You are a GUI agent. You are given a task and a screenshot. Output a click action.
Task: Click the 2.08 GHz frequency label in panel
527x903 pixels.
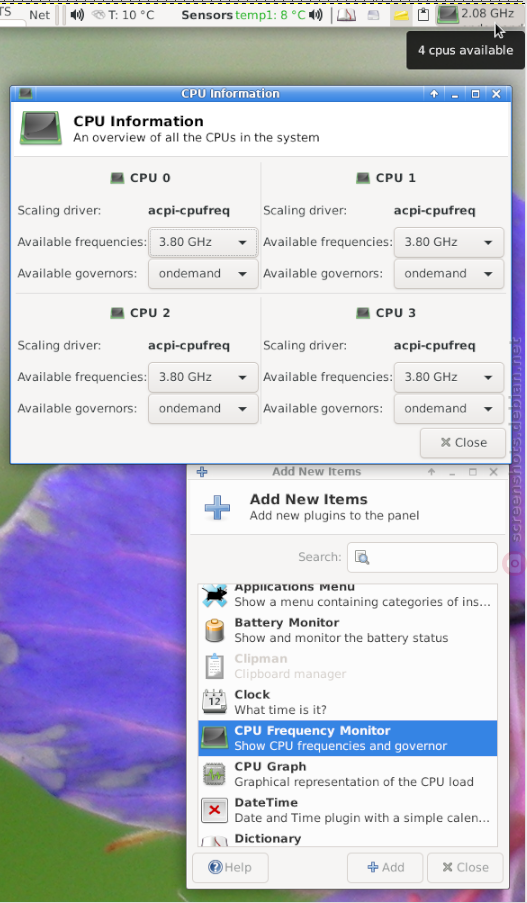click(x=488, y=13)
